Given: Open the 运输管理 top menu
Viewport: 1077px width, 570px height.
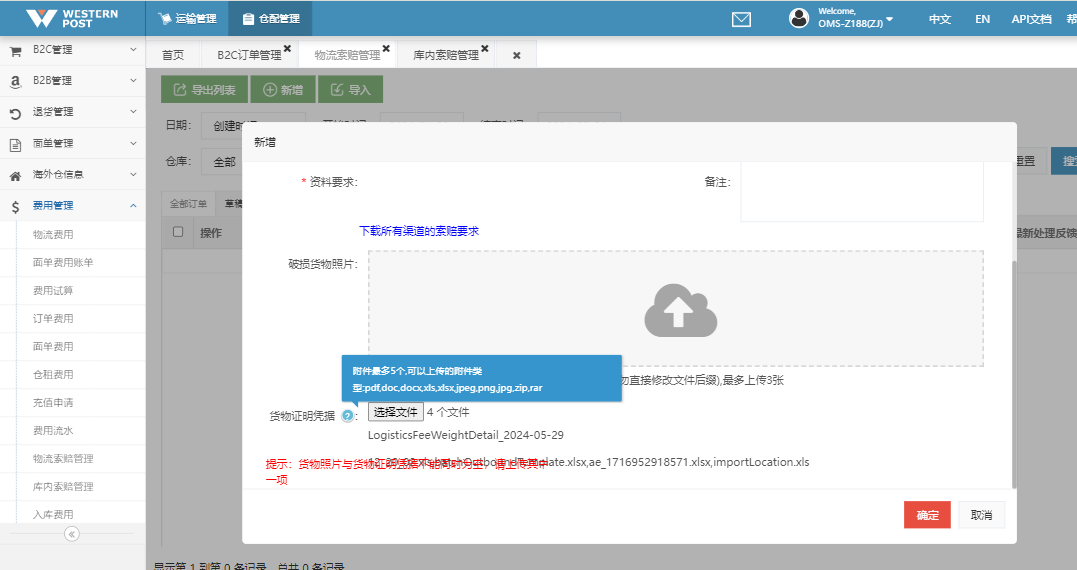Looking at the screenshot, I should (x=187, y=19).
